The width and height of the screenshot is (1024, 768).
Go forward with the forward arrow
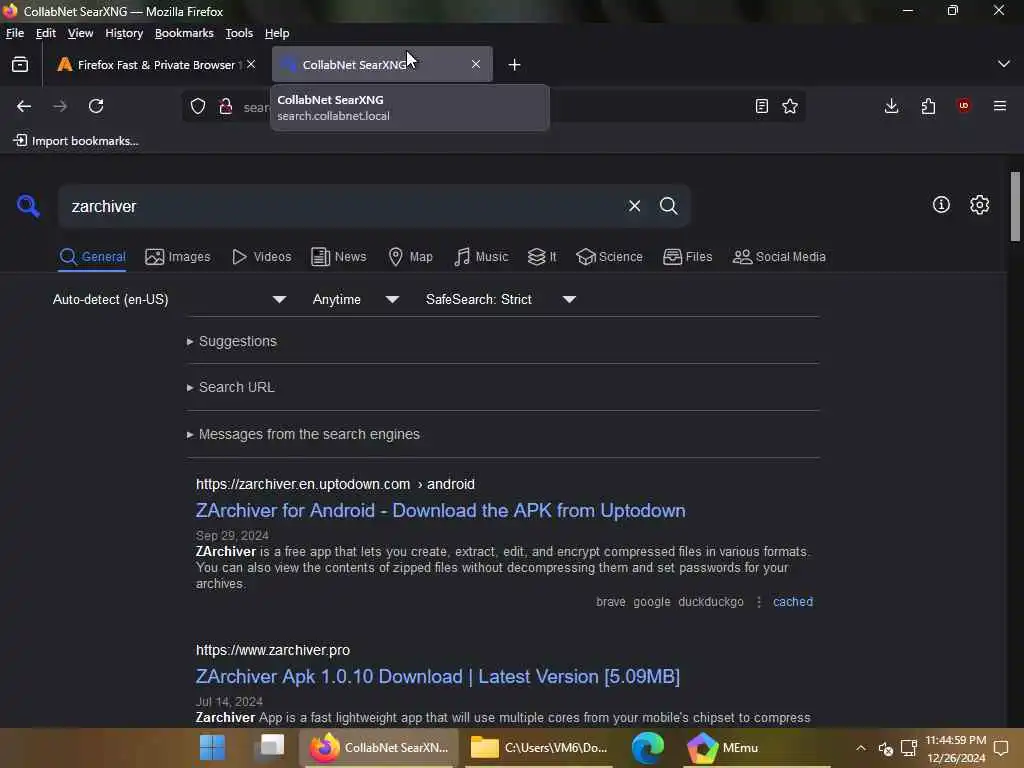(60, 106)
